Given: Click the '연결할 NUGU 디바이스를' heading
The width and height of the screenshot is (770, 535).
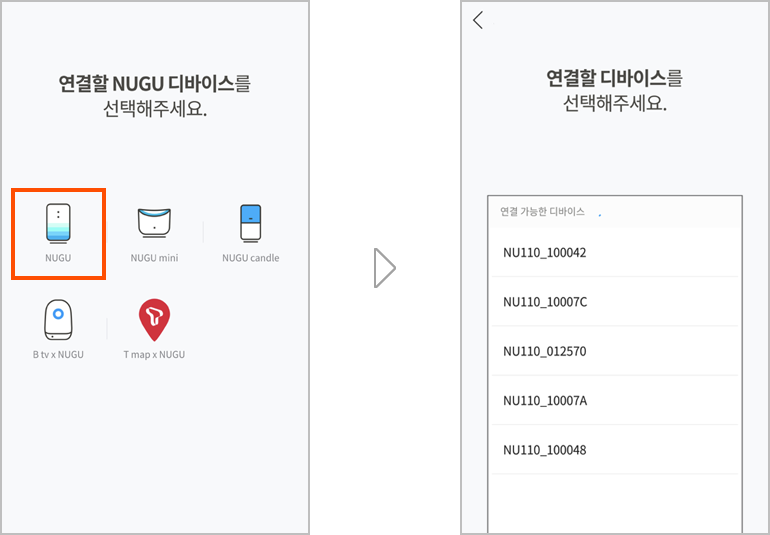Looking at the screenshot, I should 155,84.
